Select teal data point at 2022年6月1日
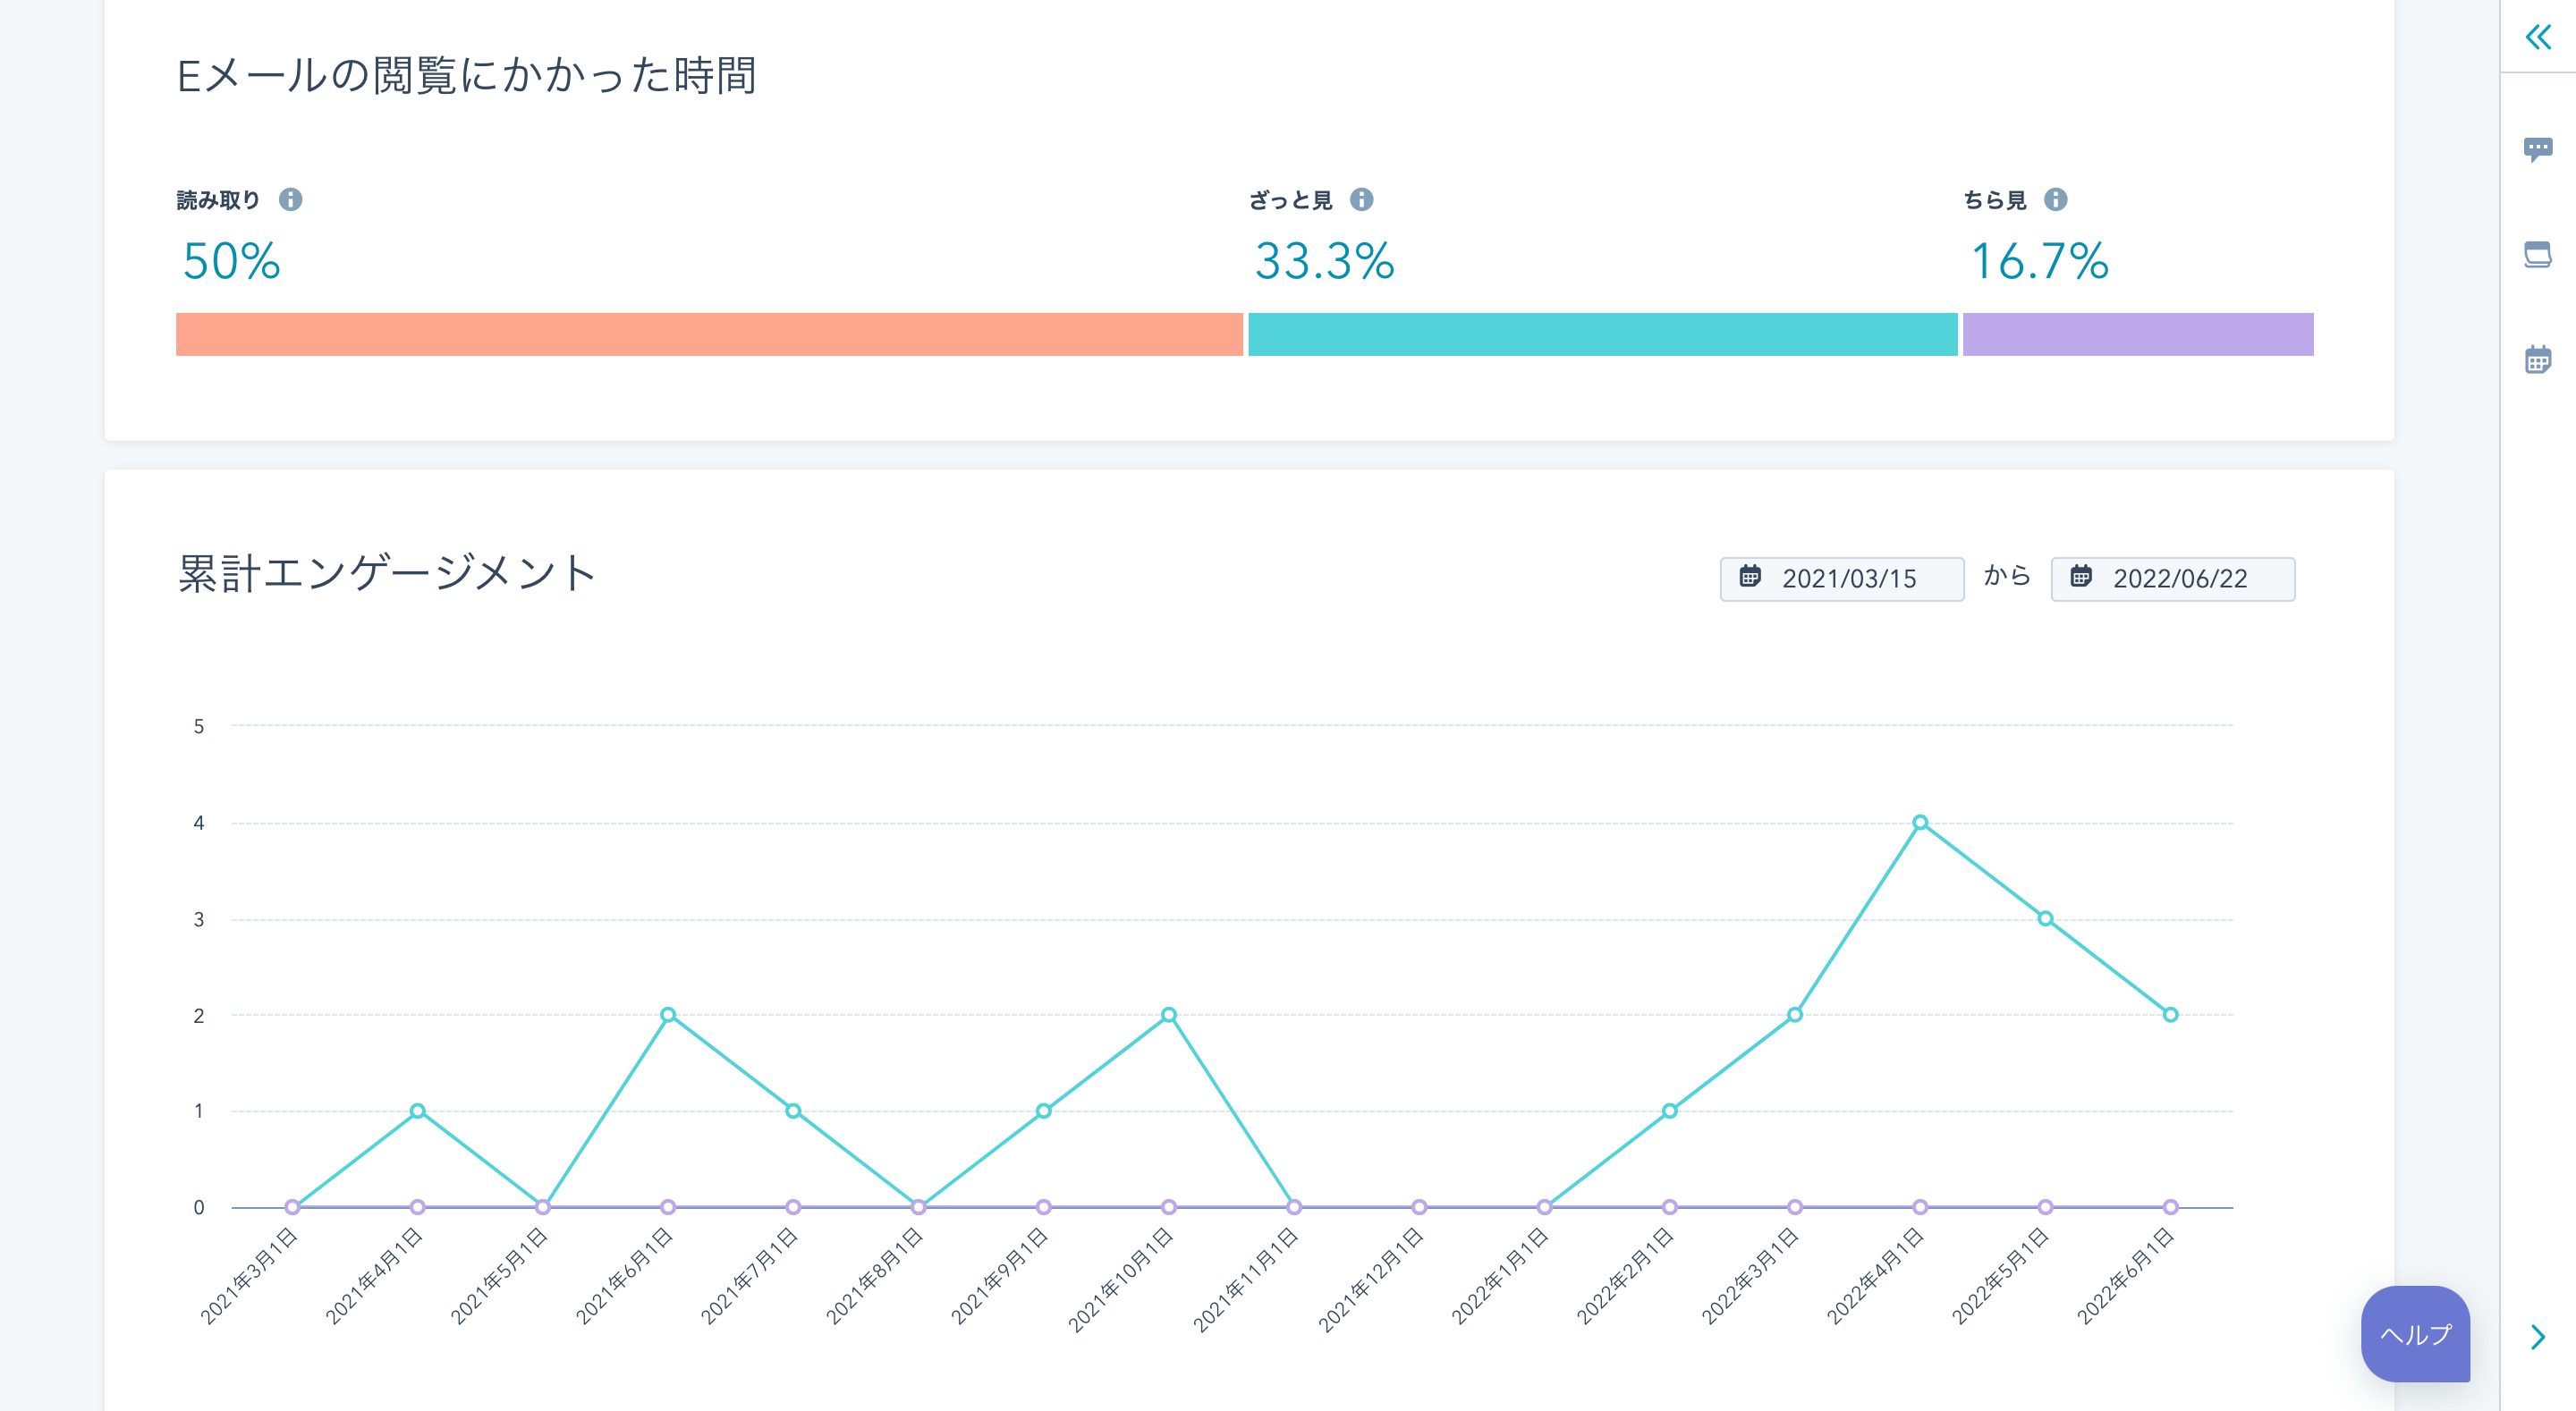The width and height of the screenshot is (2576, 1411). click(x=2170, y=1014)
